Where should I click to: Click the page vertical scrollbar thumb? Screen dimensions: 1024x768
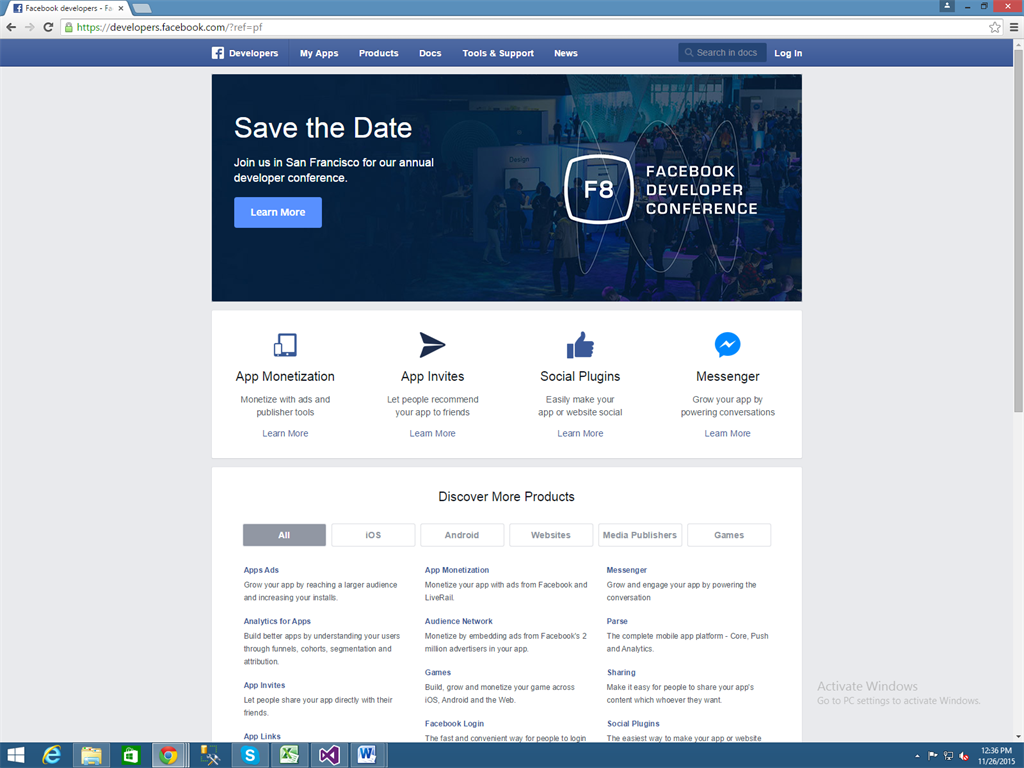1018,230
